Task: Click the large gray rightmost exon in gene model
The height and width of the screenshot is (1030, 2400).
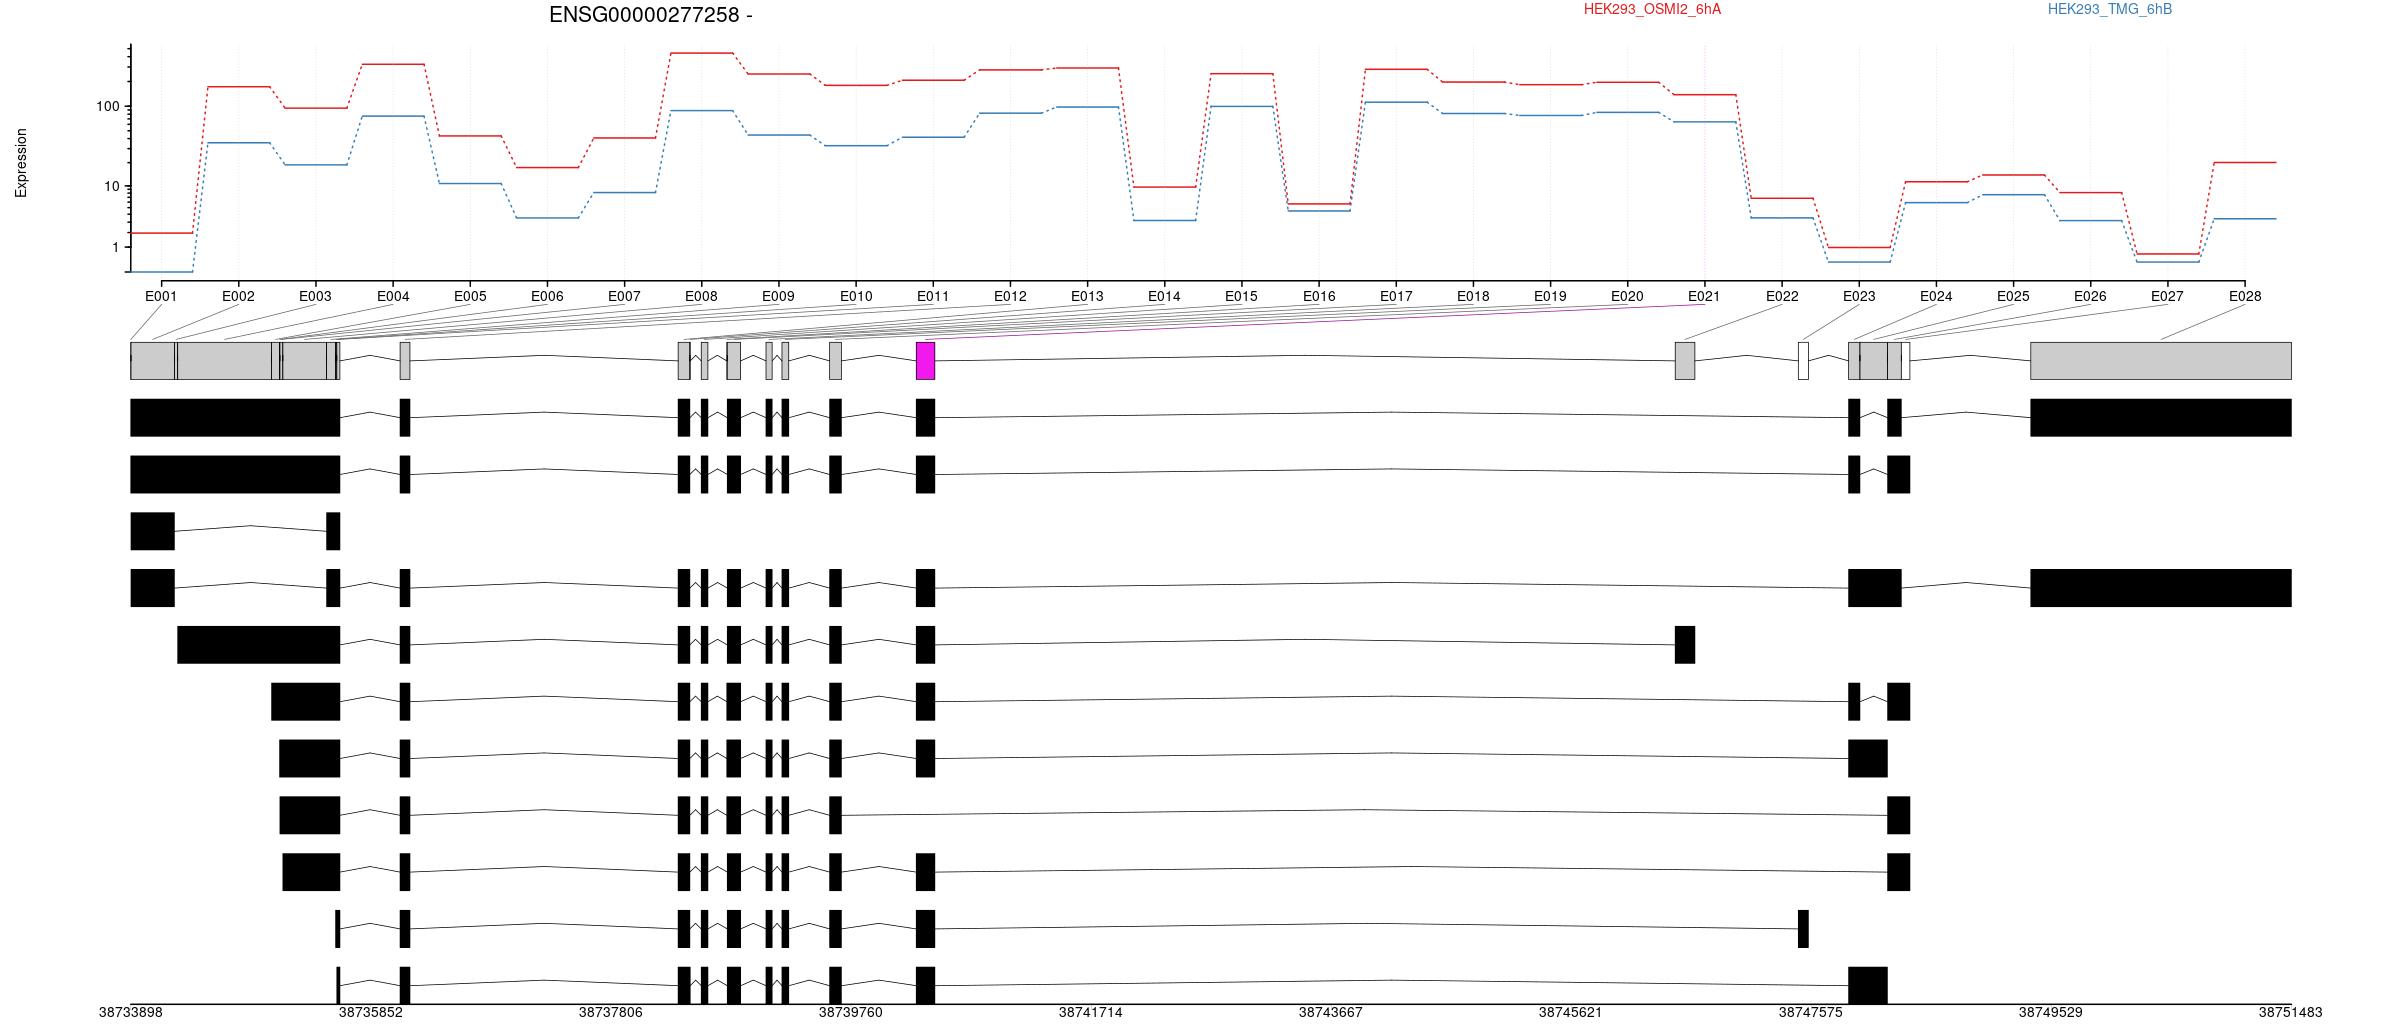Action: point(2161,361)
